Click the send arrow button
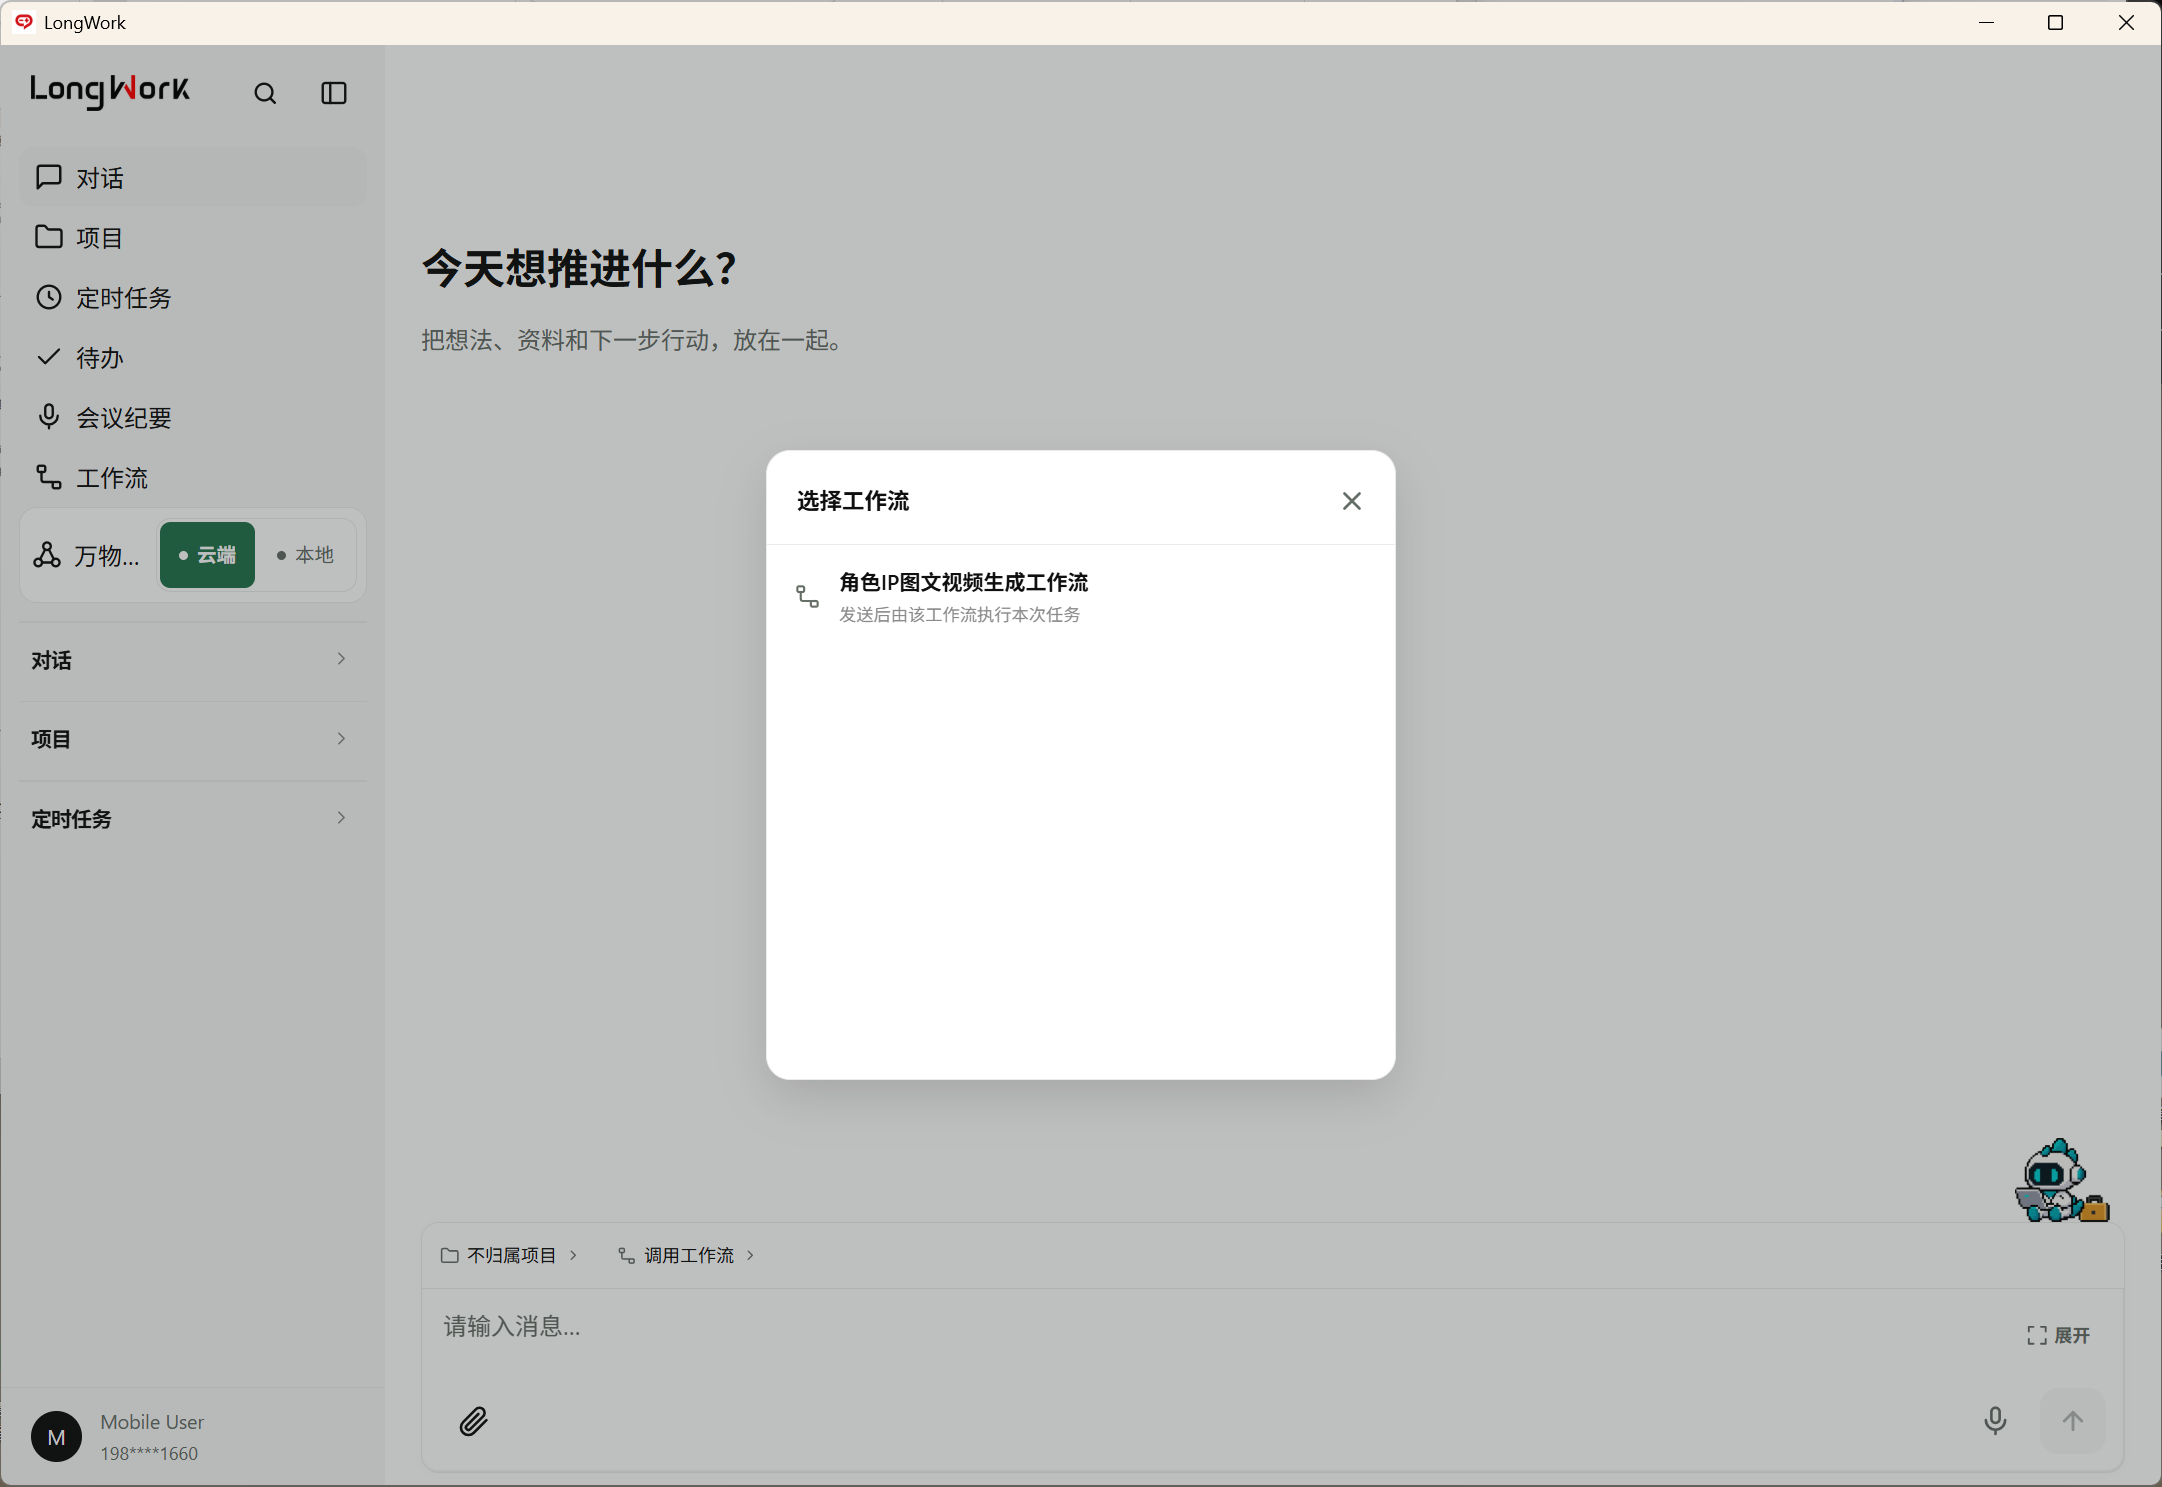The width and height of the screenshot is (2162, 1487). click(2073, 1421)
